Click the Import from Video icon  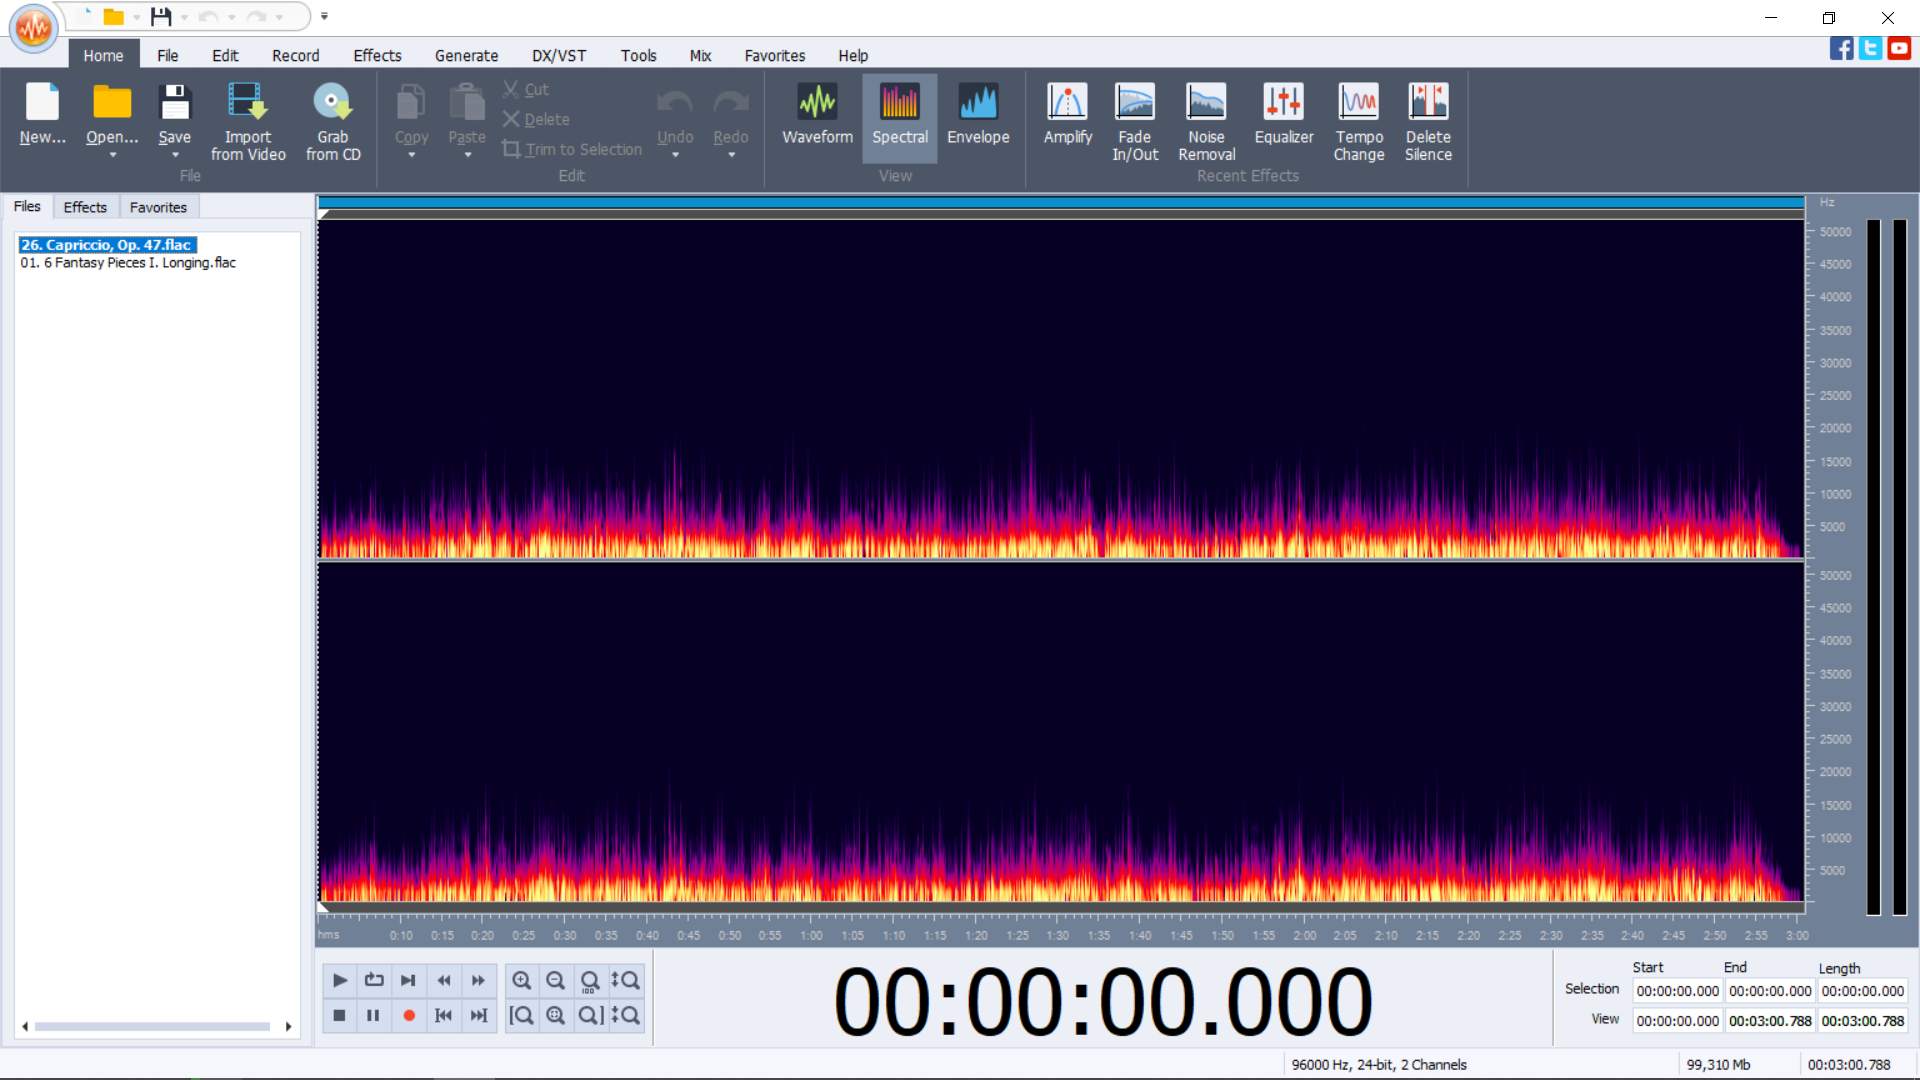click(x=247, y=102)
